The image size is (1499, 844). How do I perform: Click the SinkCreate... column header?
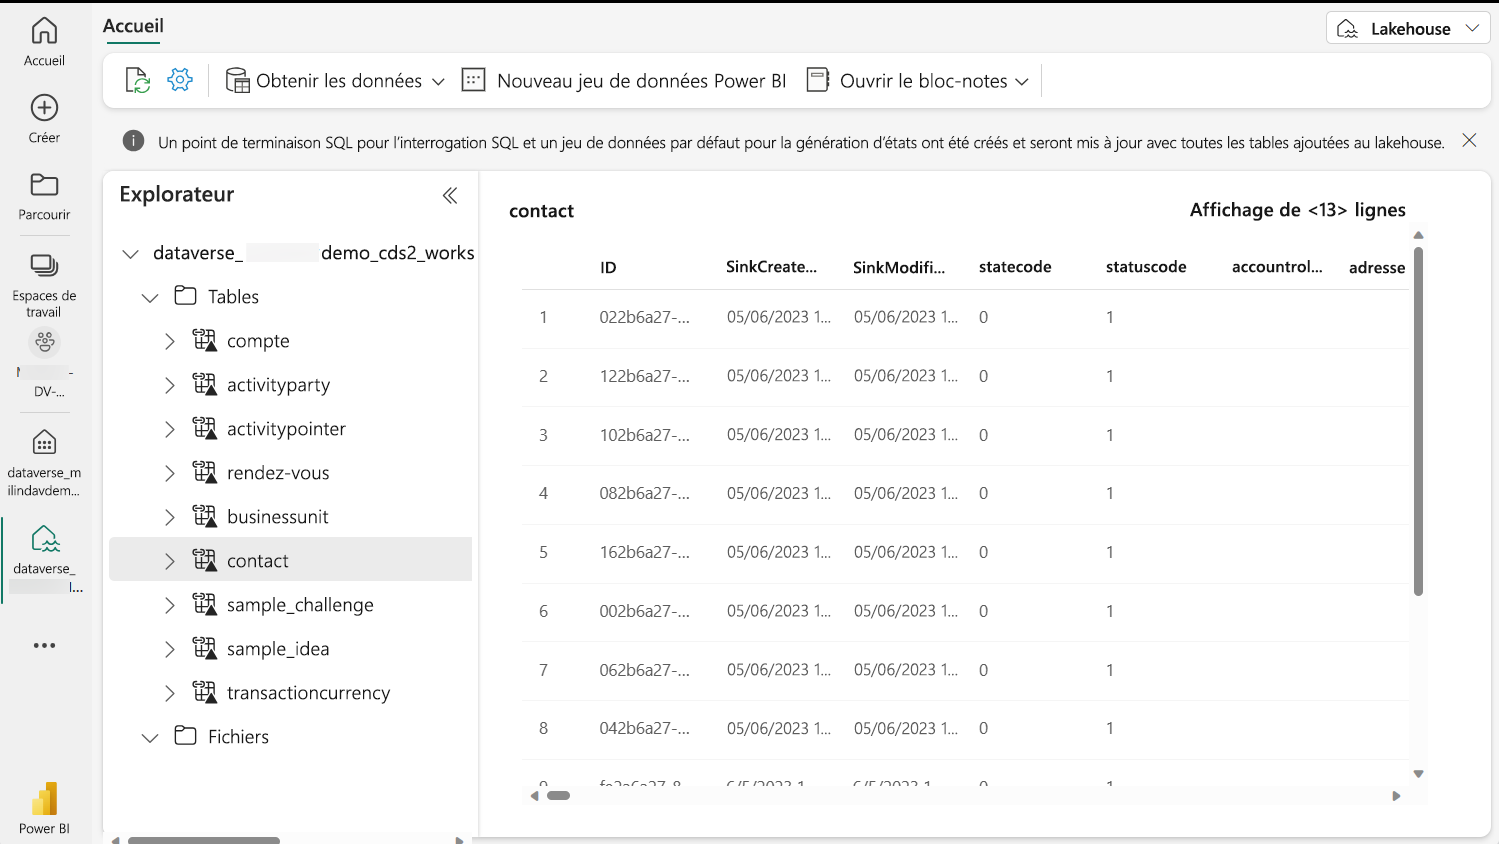[771, 267]
